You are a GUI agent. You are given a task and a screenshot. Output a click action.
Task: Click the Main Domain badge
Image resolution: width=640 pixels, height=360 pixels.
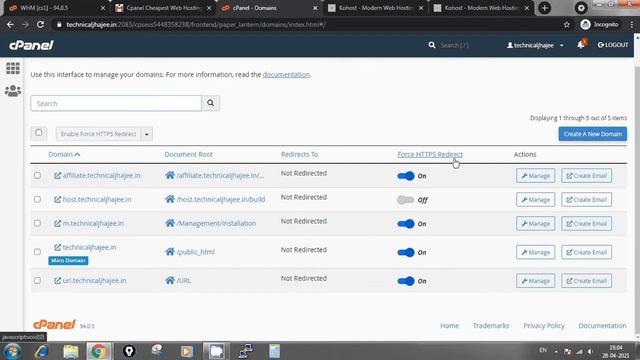click(x=68, y=260)
